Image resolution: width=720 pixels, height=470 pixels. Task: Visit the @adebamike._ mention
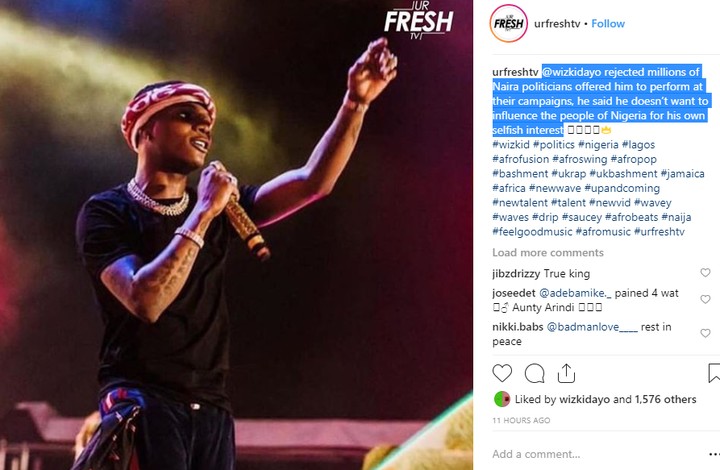[x=575, y=293]
